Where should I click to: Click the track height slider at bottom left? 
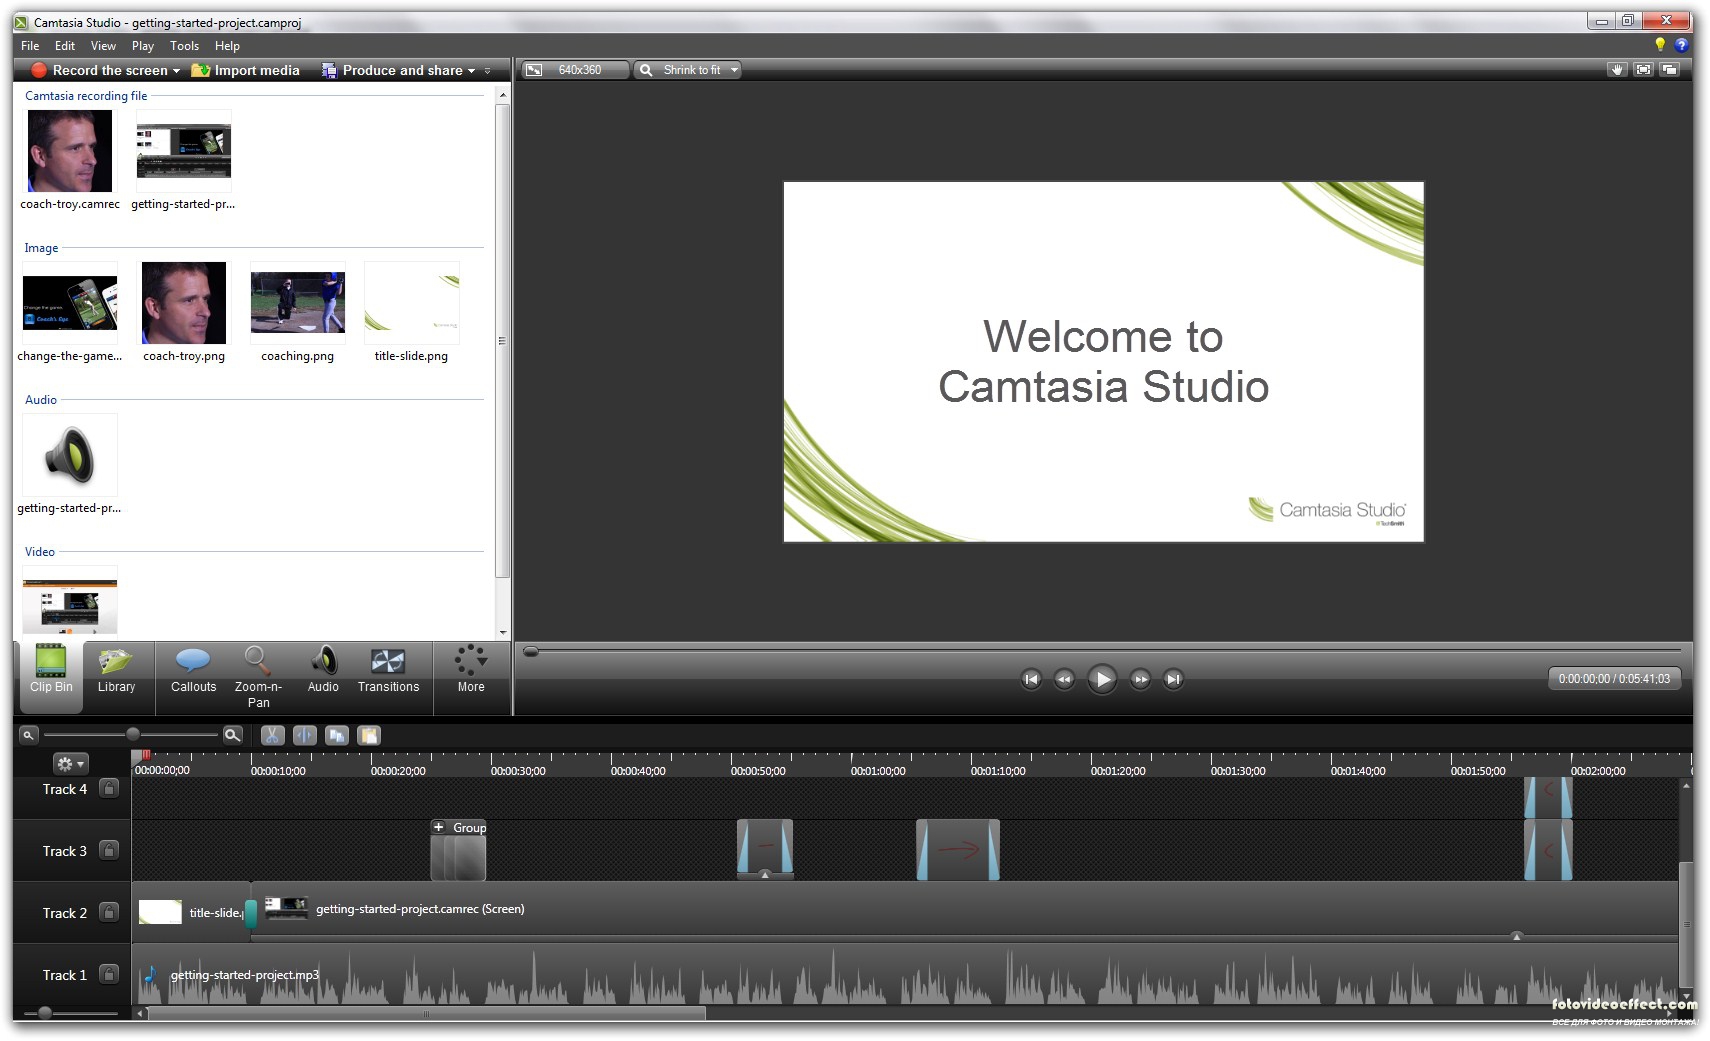(45, 1013)
